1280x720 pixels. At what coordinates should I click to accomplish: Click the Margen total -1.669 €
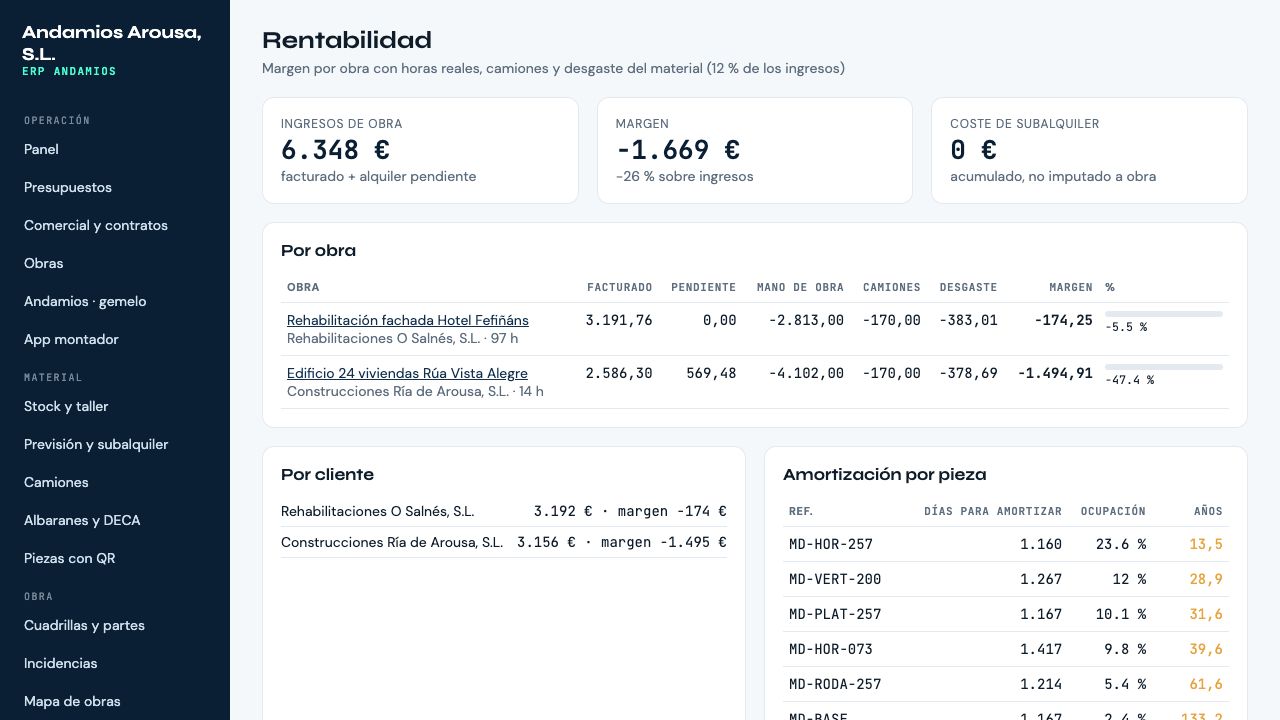pyautogui.click(x=678, y=150)
